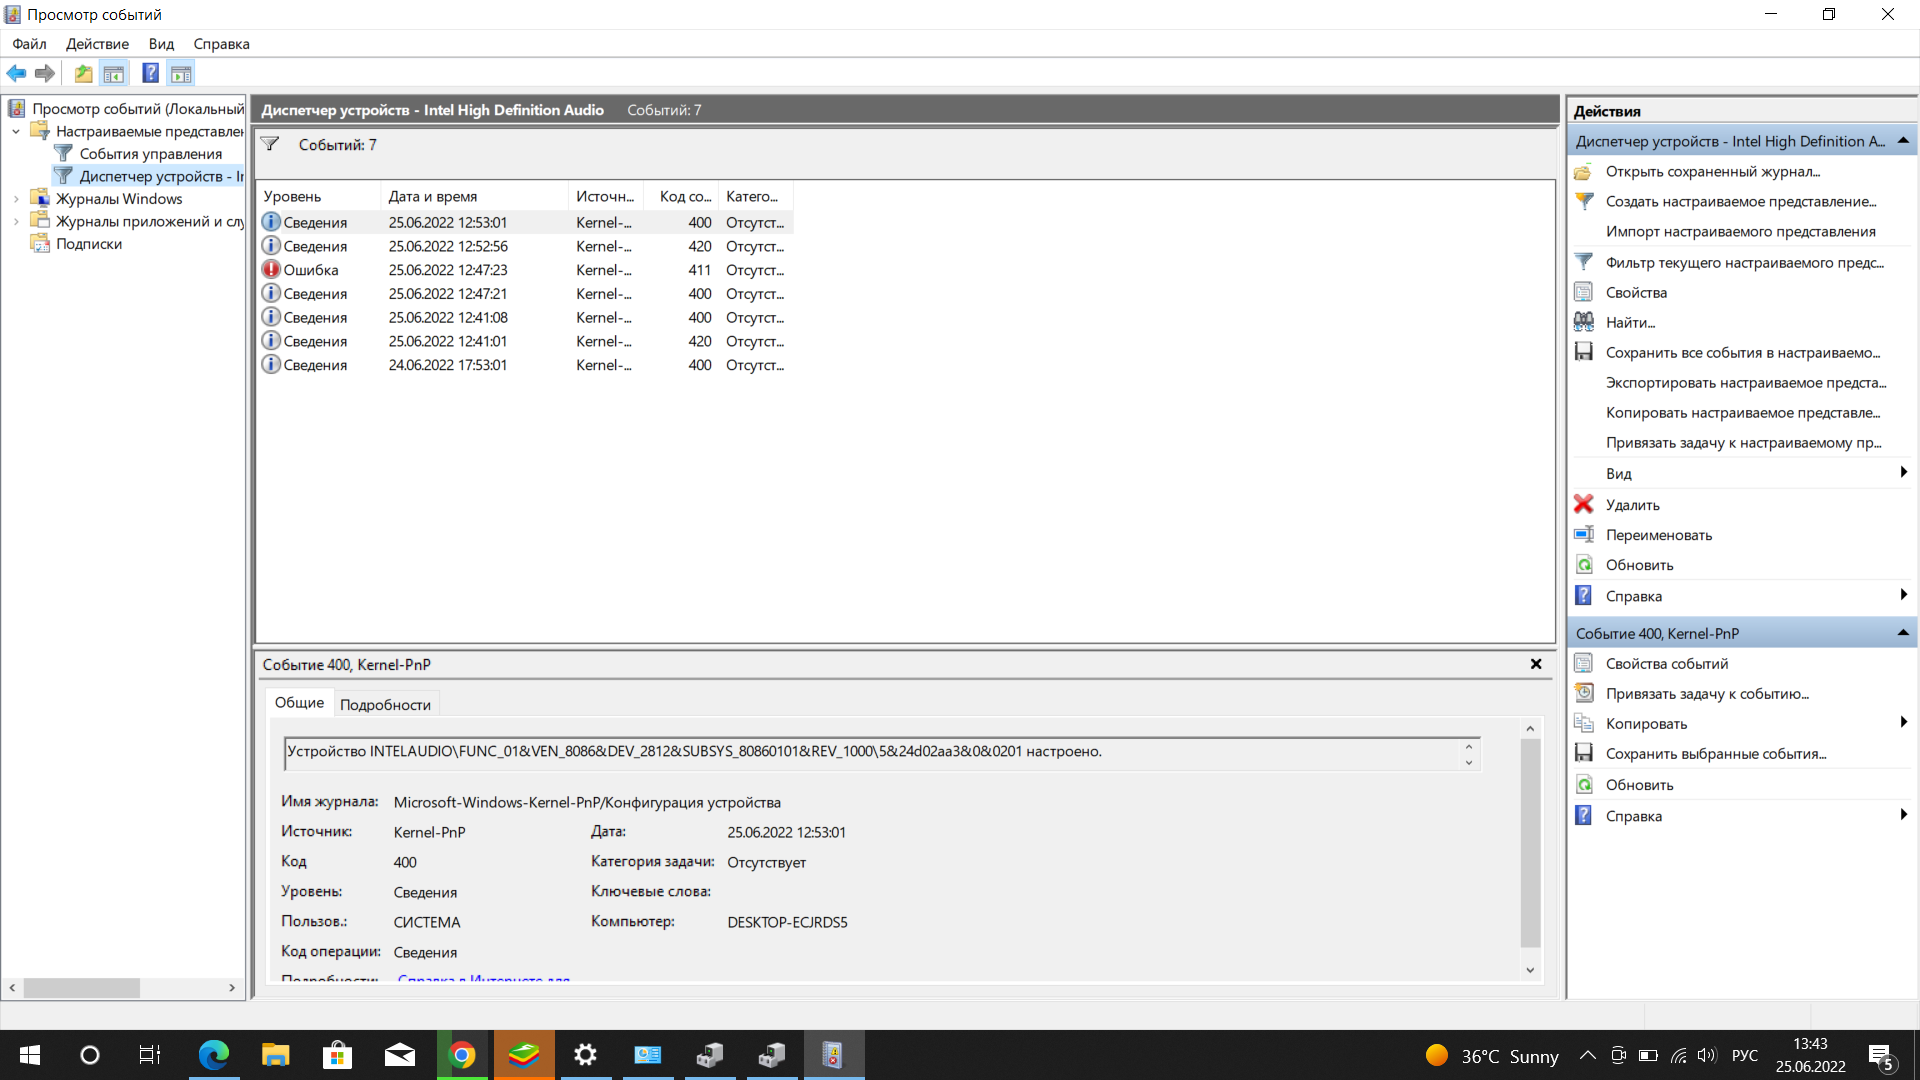The width and height of the screenshot is (1920, 1080).
Task: Refresh the event list via the "Обновить" icon
Action: tap(1585, 564)
